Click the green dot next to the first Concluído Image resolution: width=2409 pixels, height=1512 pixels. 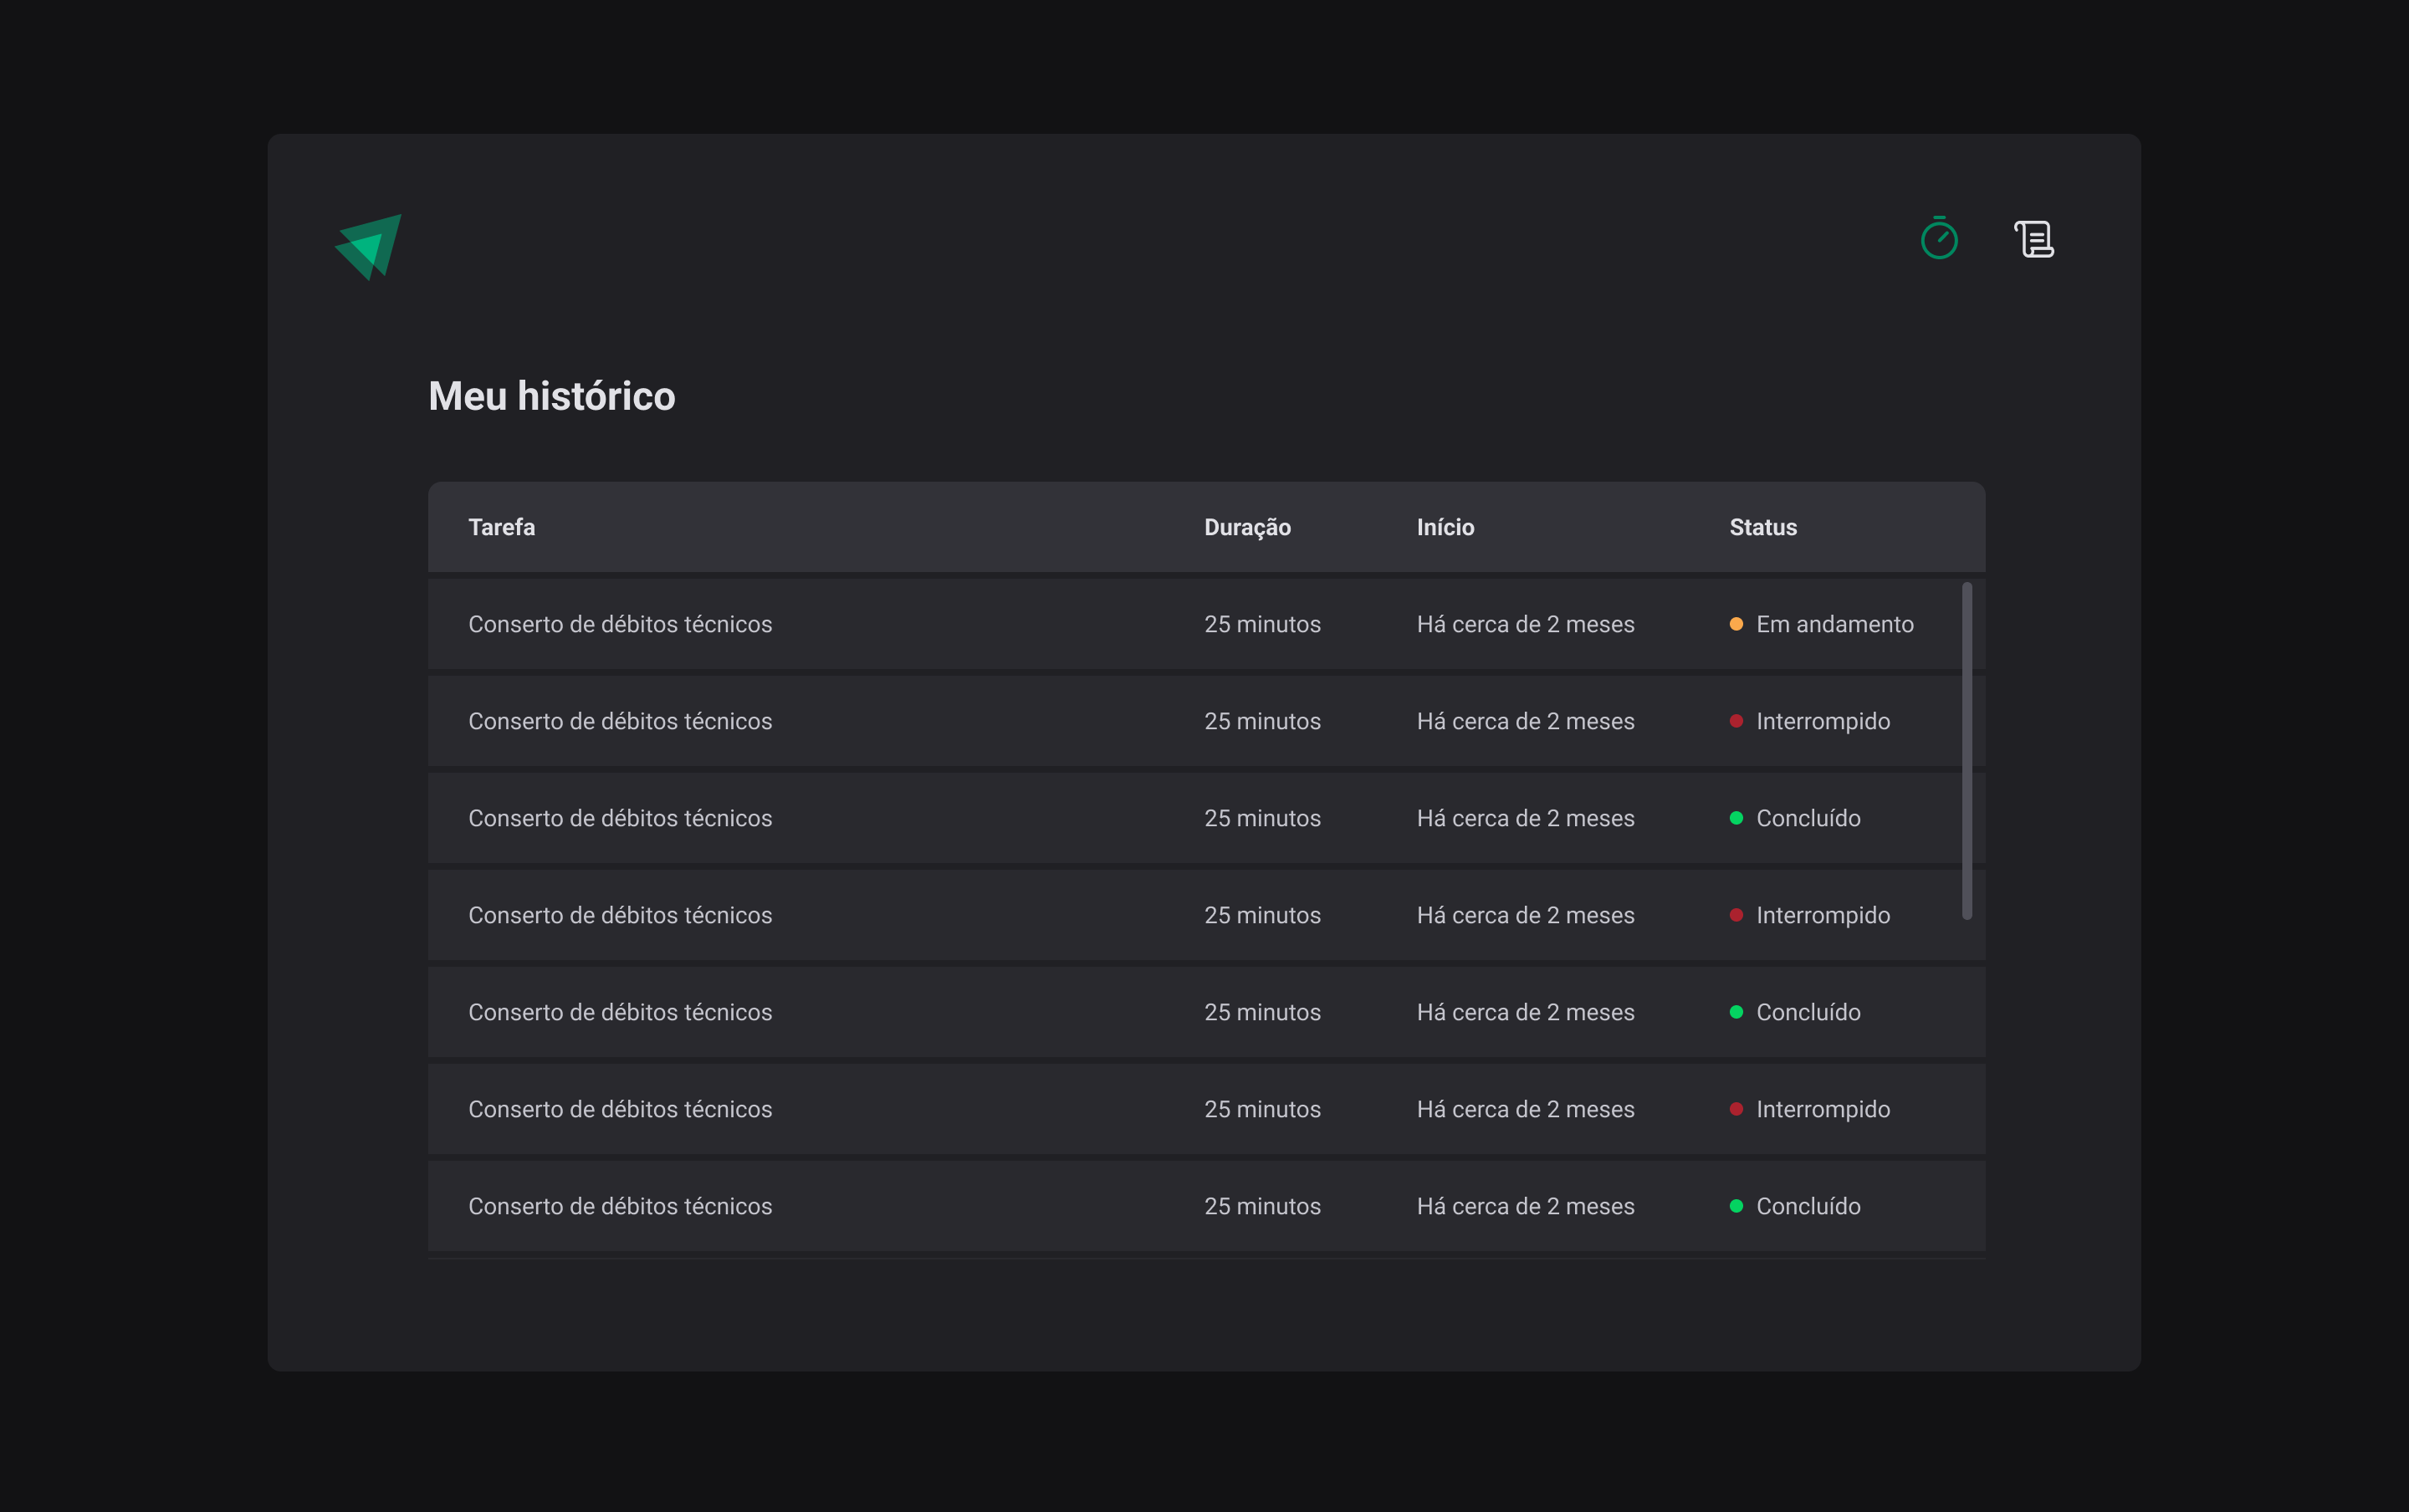pyautogui.click(x=1737, y=817)
